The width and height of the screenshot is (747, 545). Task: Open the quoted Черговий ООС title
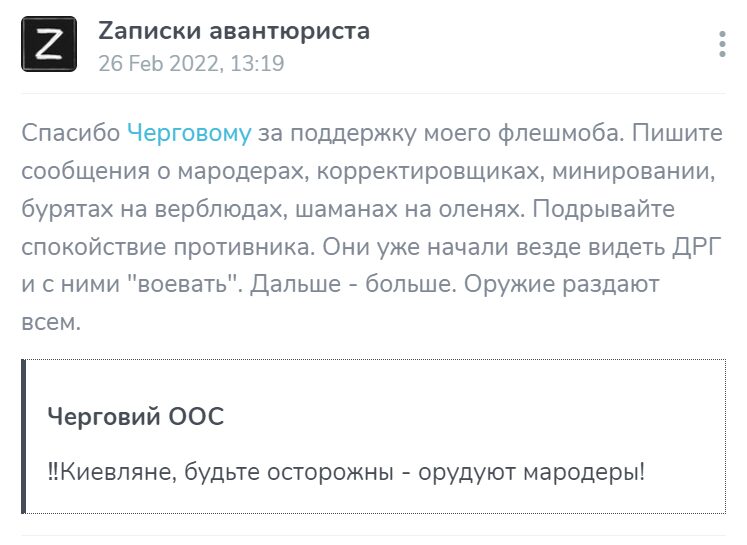point(136,418)
